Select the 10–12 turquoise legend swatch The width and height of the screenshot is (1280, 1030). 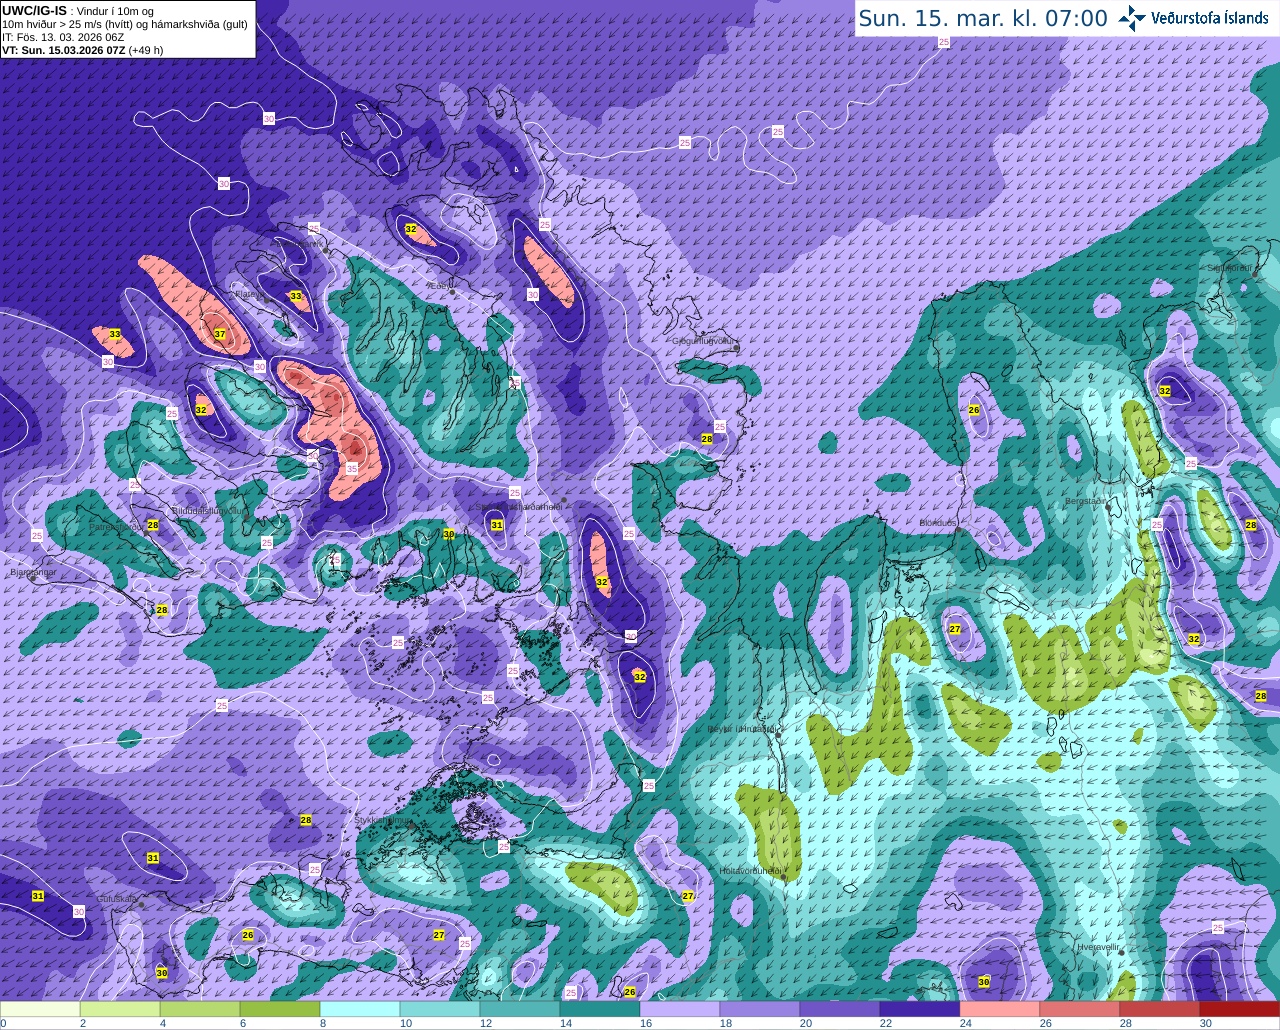440,1009
